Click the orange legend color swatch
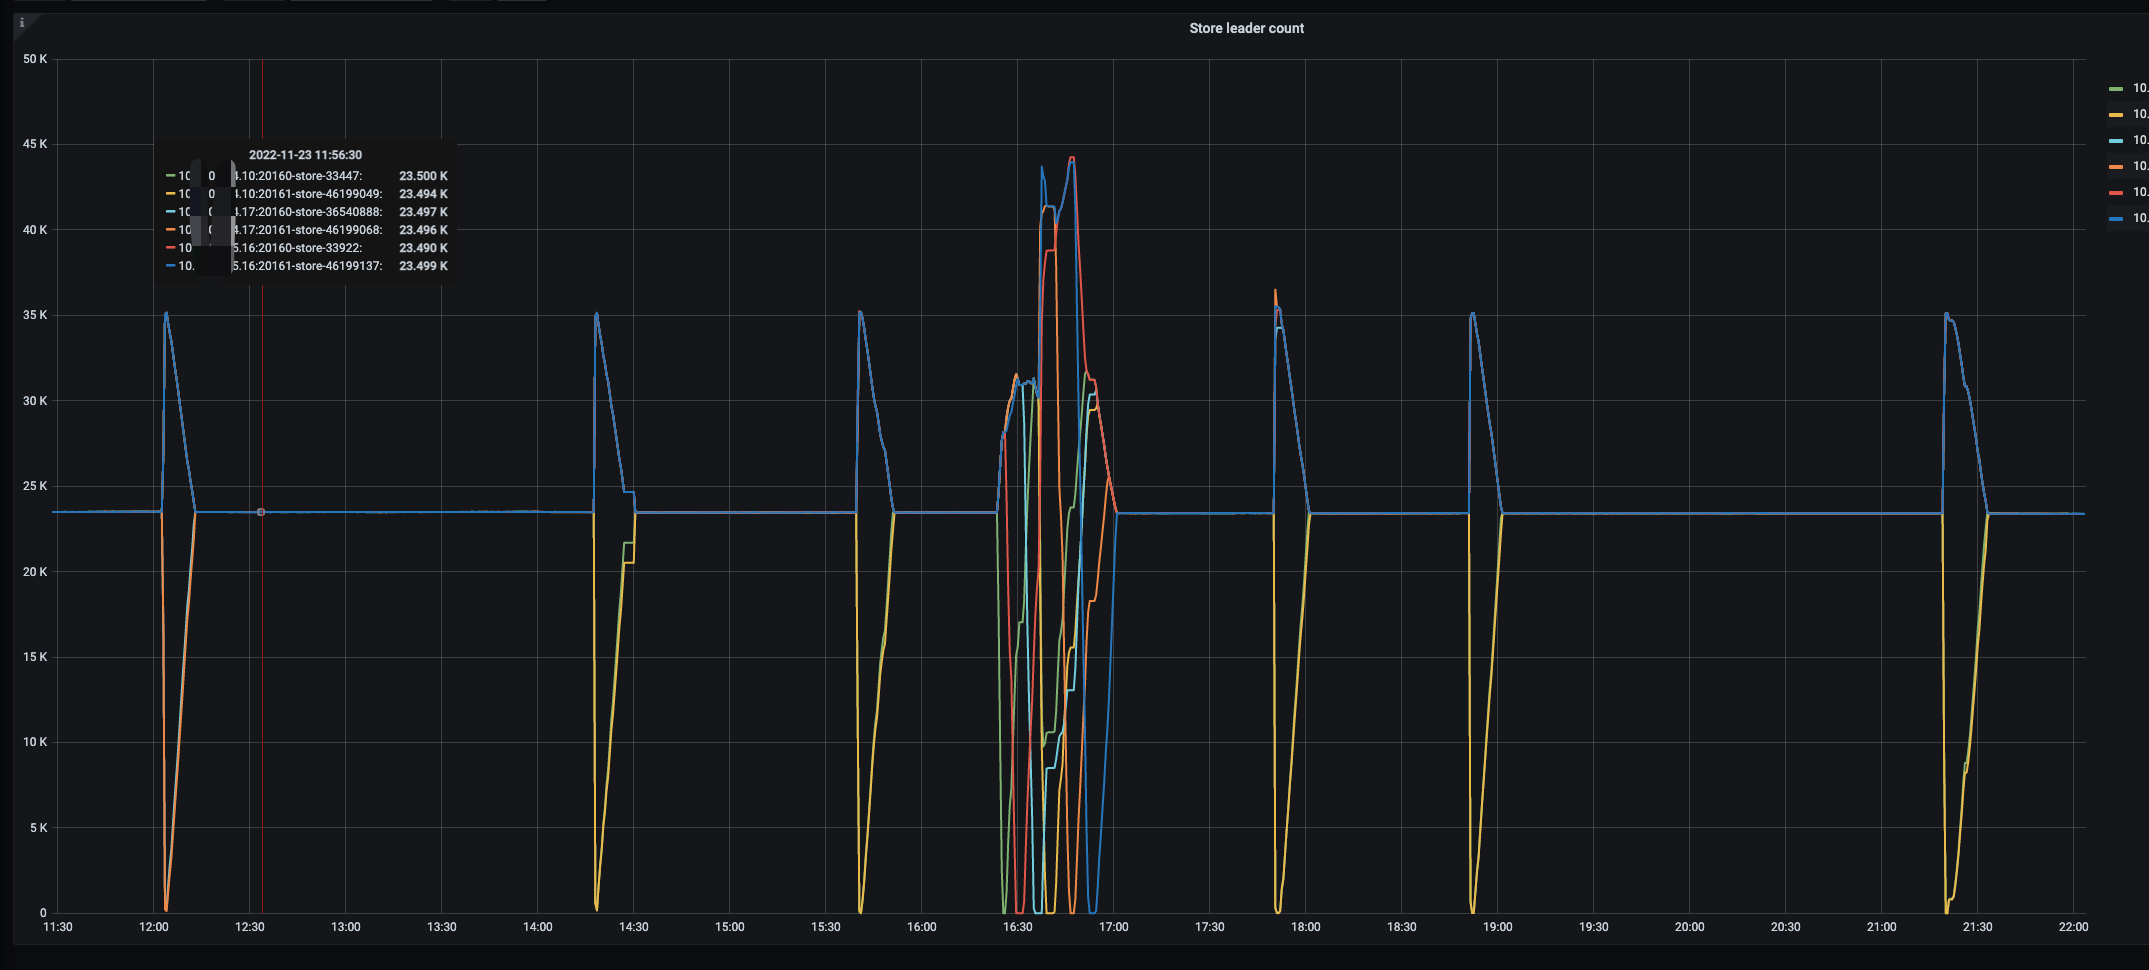Screen dimensions: 2149x970 [x=2116, y=167]
